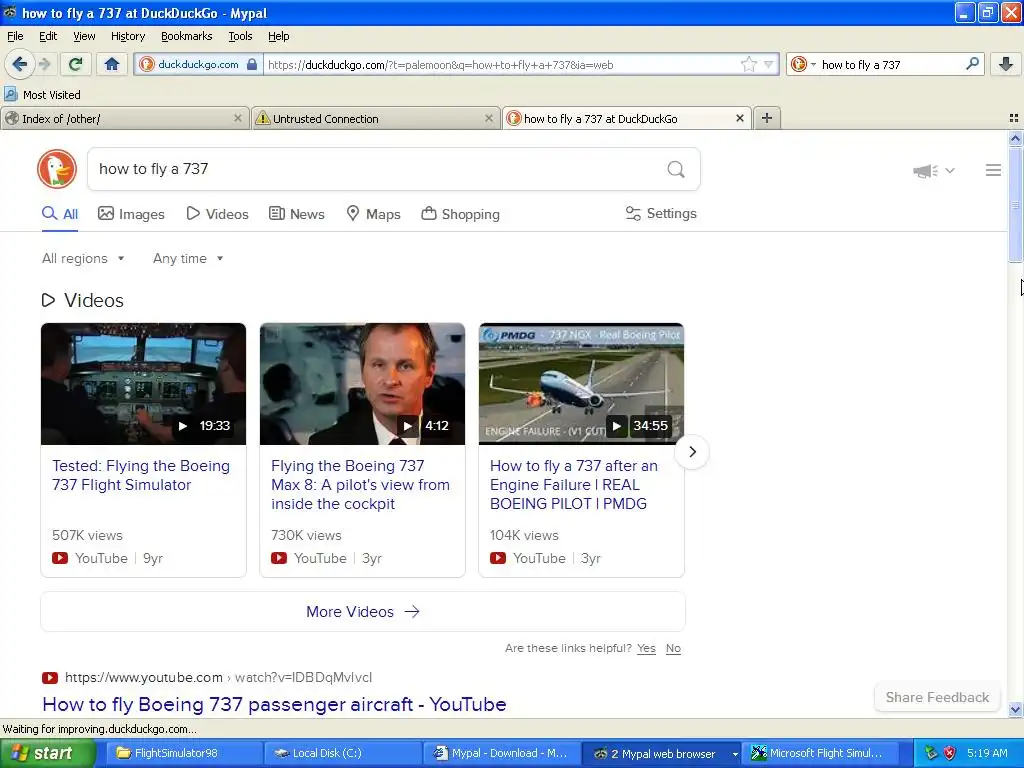Close the DuckDuckGo search tab

[739, 118]
